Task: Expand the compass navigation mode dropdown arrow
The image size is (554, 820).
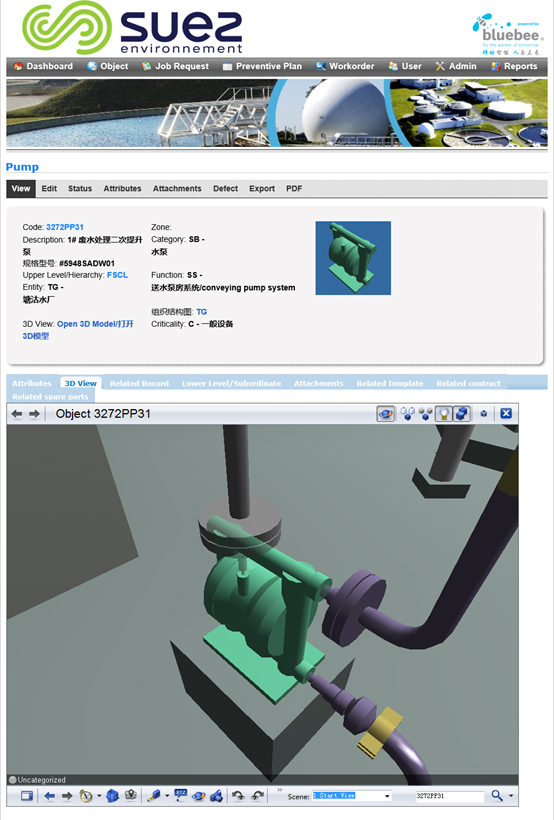Action: [x=99, y=796]
